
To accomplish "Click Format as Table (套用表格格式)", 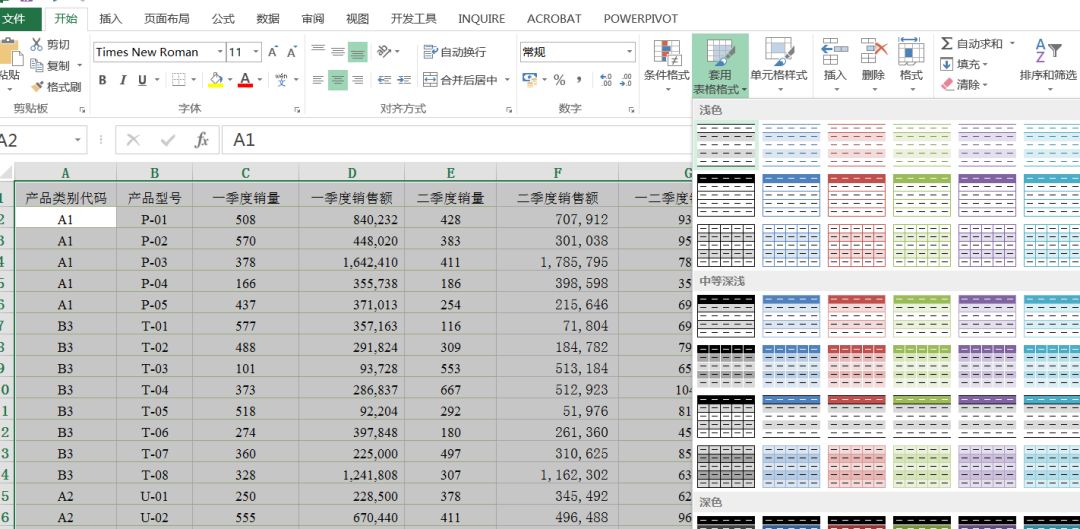I will tap(720, 66).
